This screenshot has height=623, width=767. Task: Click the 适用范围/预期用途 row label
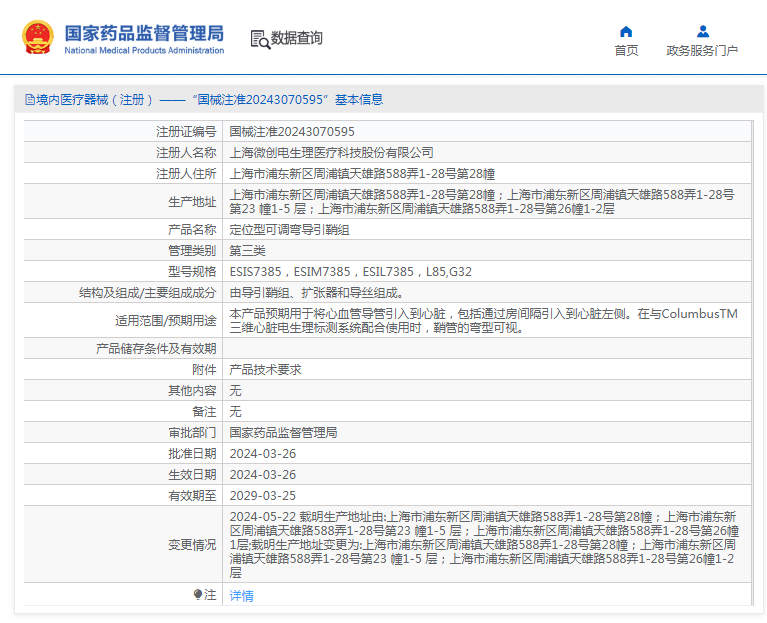[165, 320]
